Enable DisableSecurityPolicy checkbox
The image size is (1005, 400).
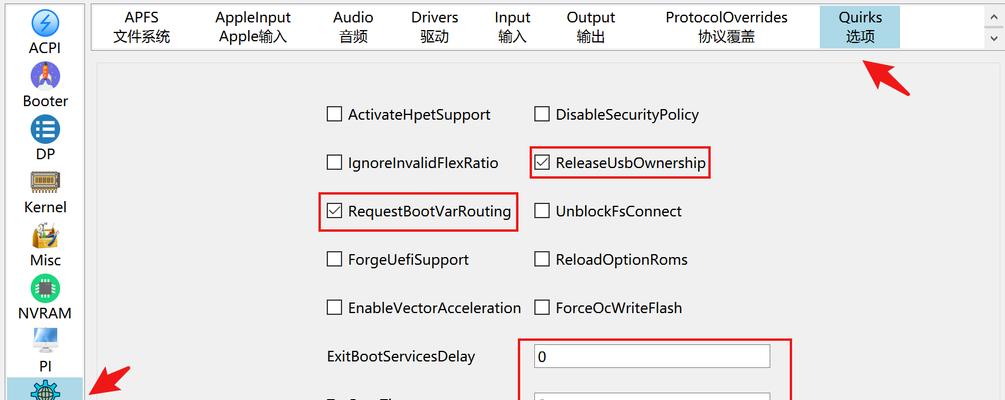pyautogui.click(x=542, y=114)
